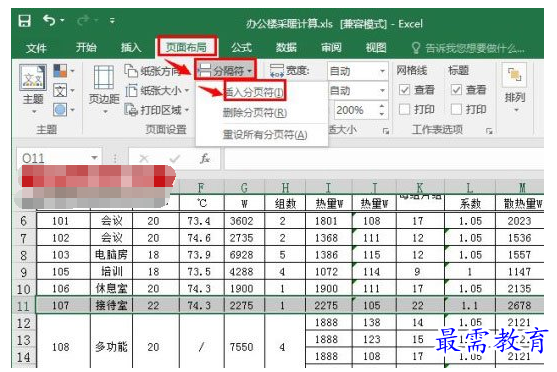Click the Save icon in quick access toolbar

point(25,21)
